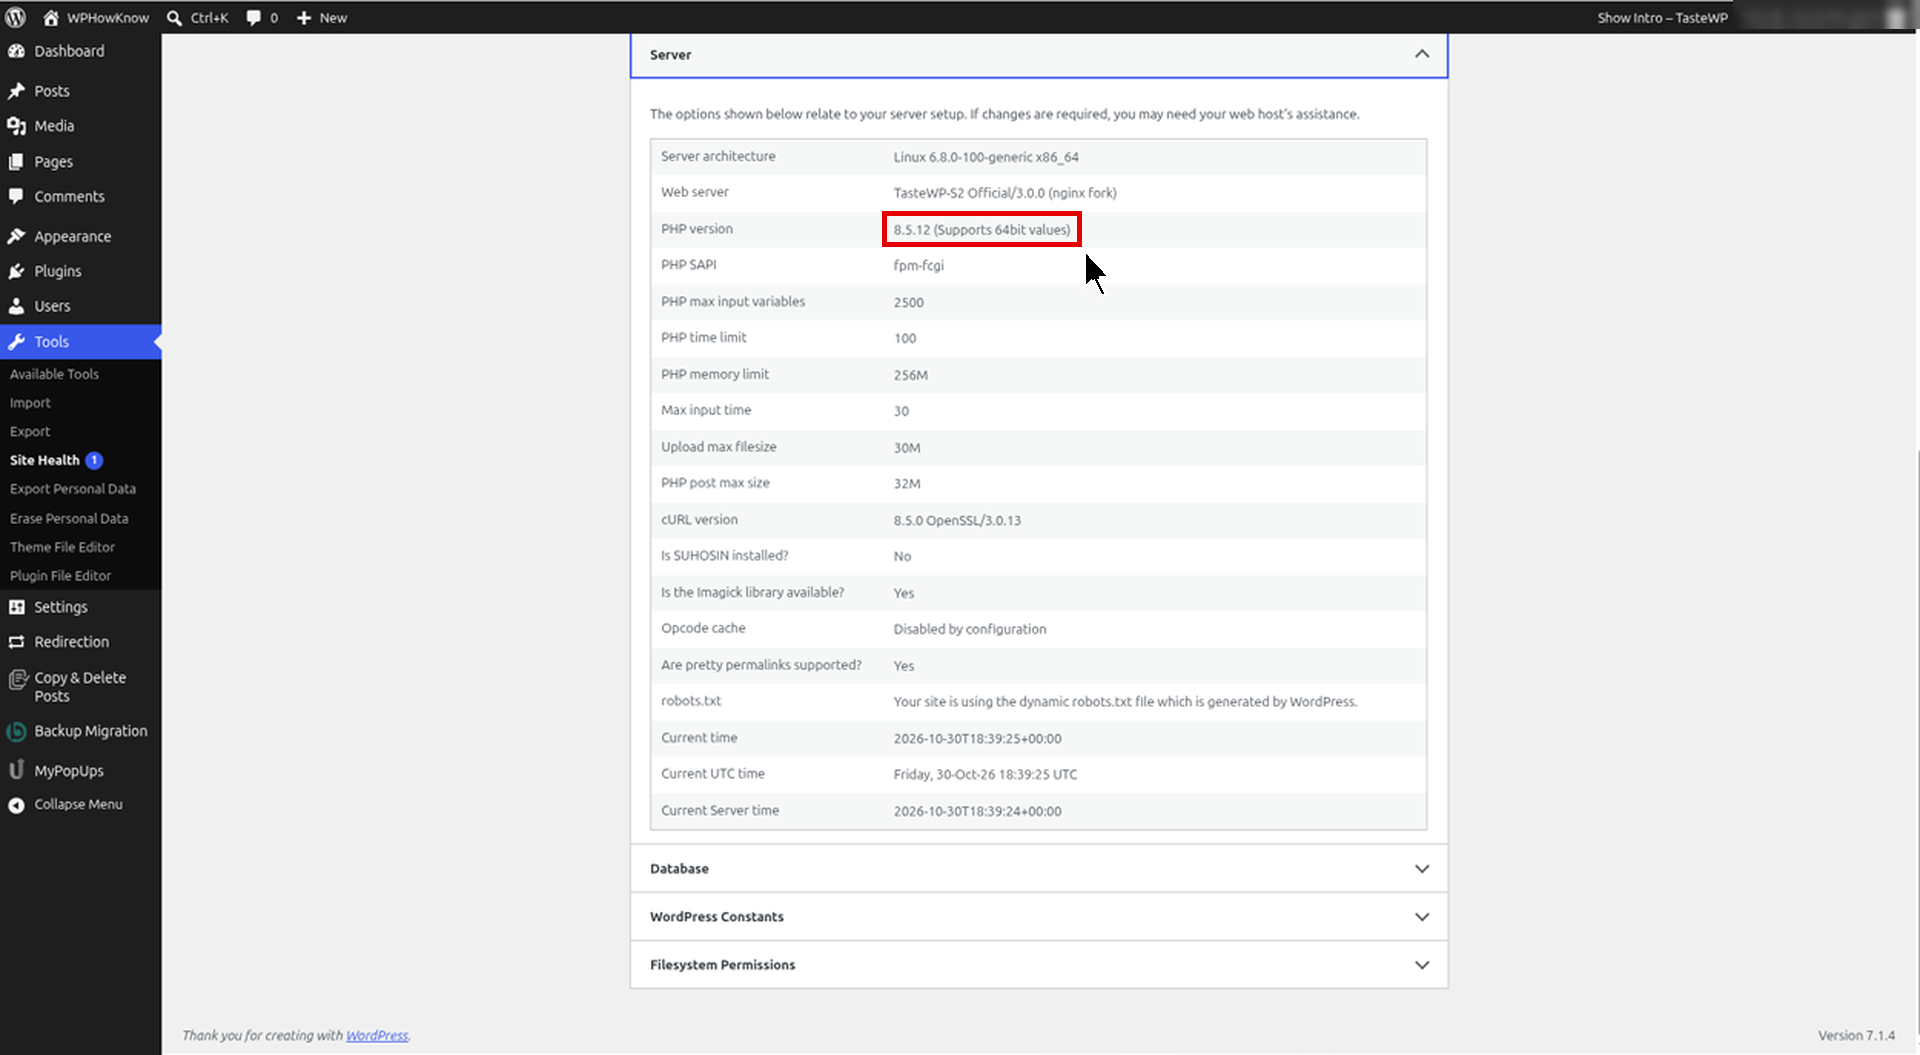This screenshot has height=1055, width=1920.
Task: Collapse the Server section chevron
Action: pos(1422,54)
